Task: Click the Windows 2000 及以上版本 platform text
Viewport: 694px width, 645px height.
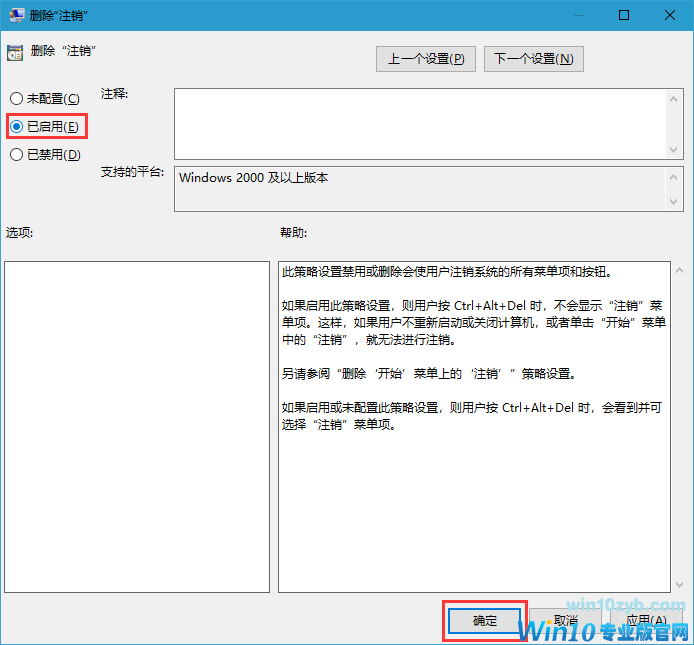Action: pyautogui.click(x=253, y=178)
